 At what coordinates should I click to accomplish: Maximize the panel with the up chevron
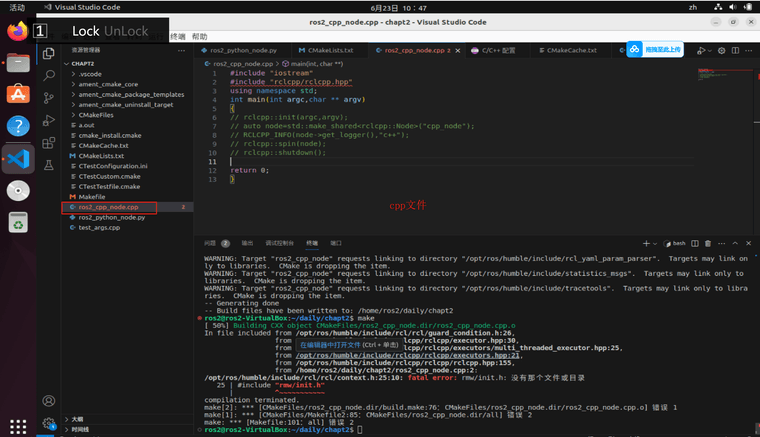pos(735,243)
